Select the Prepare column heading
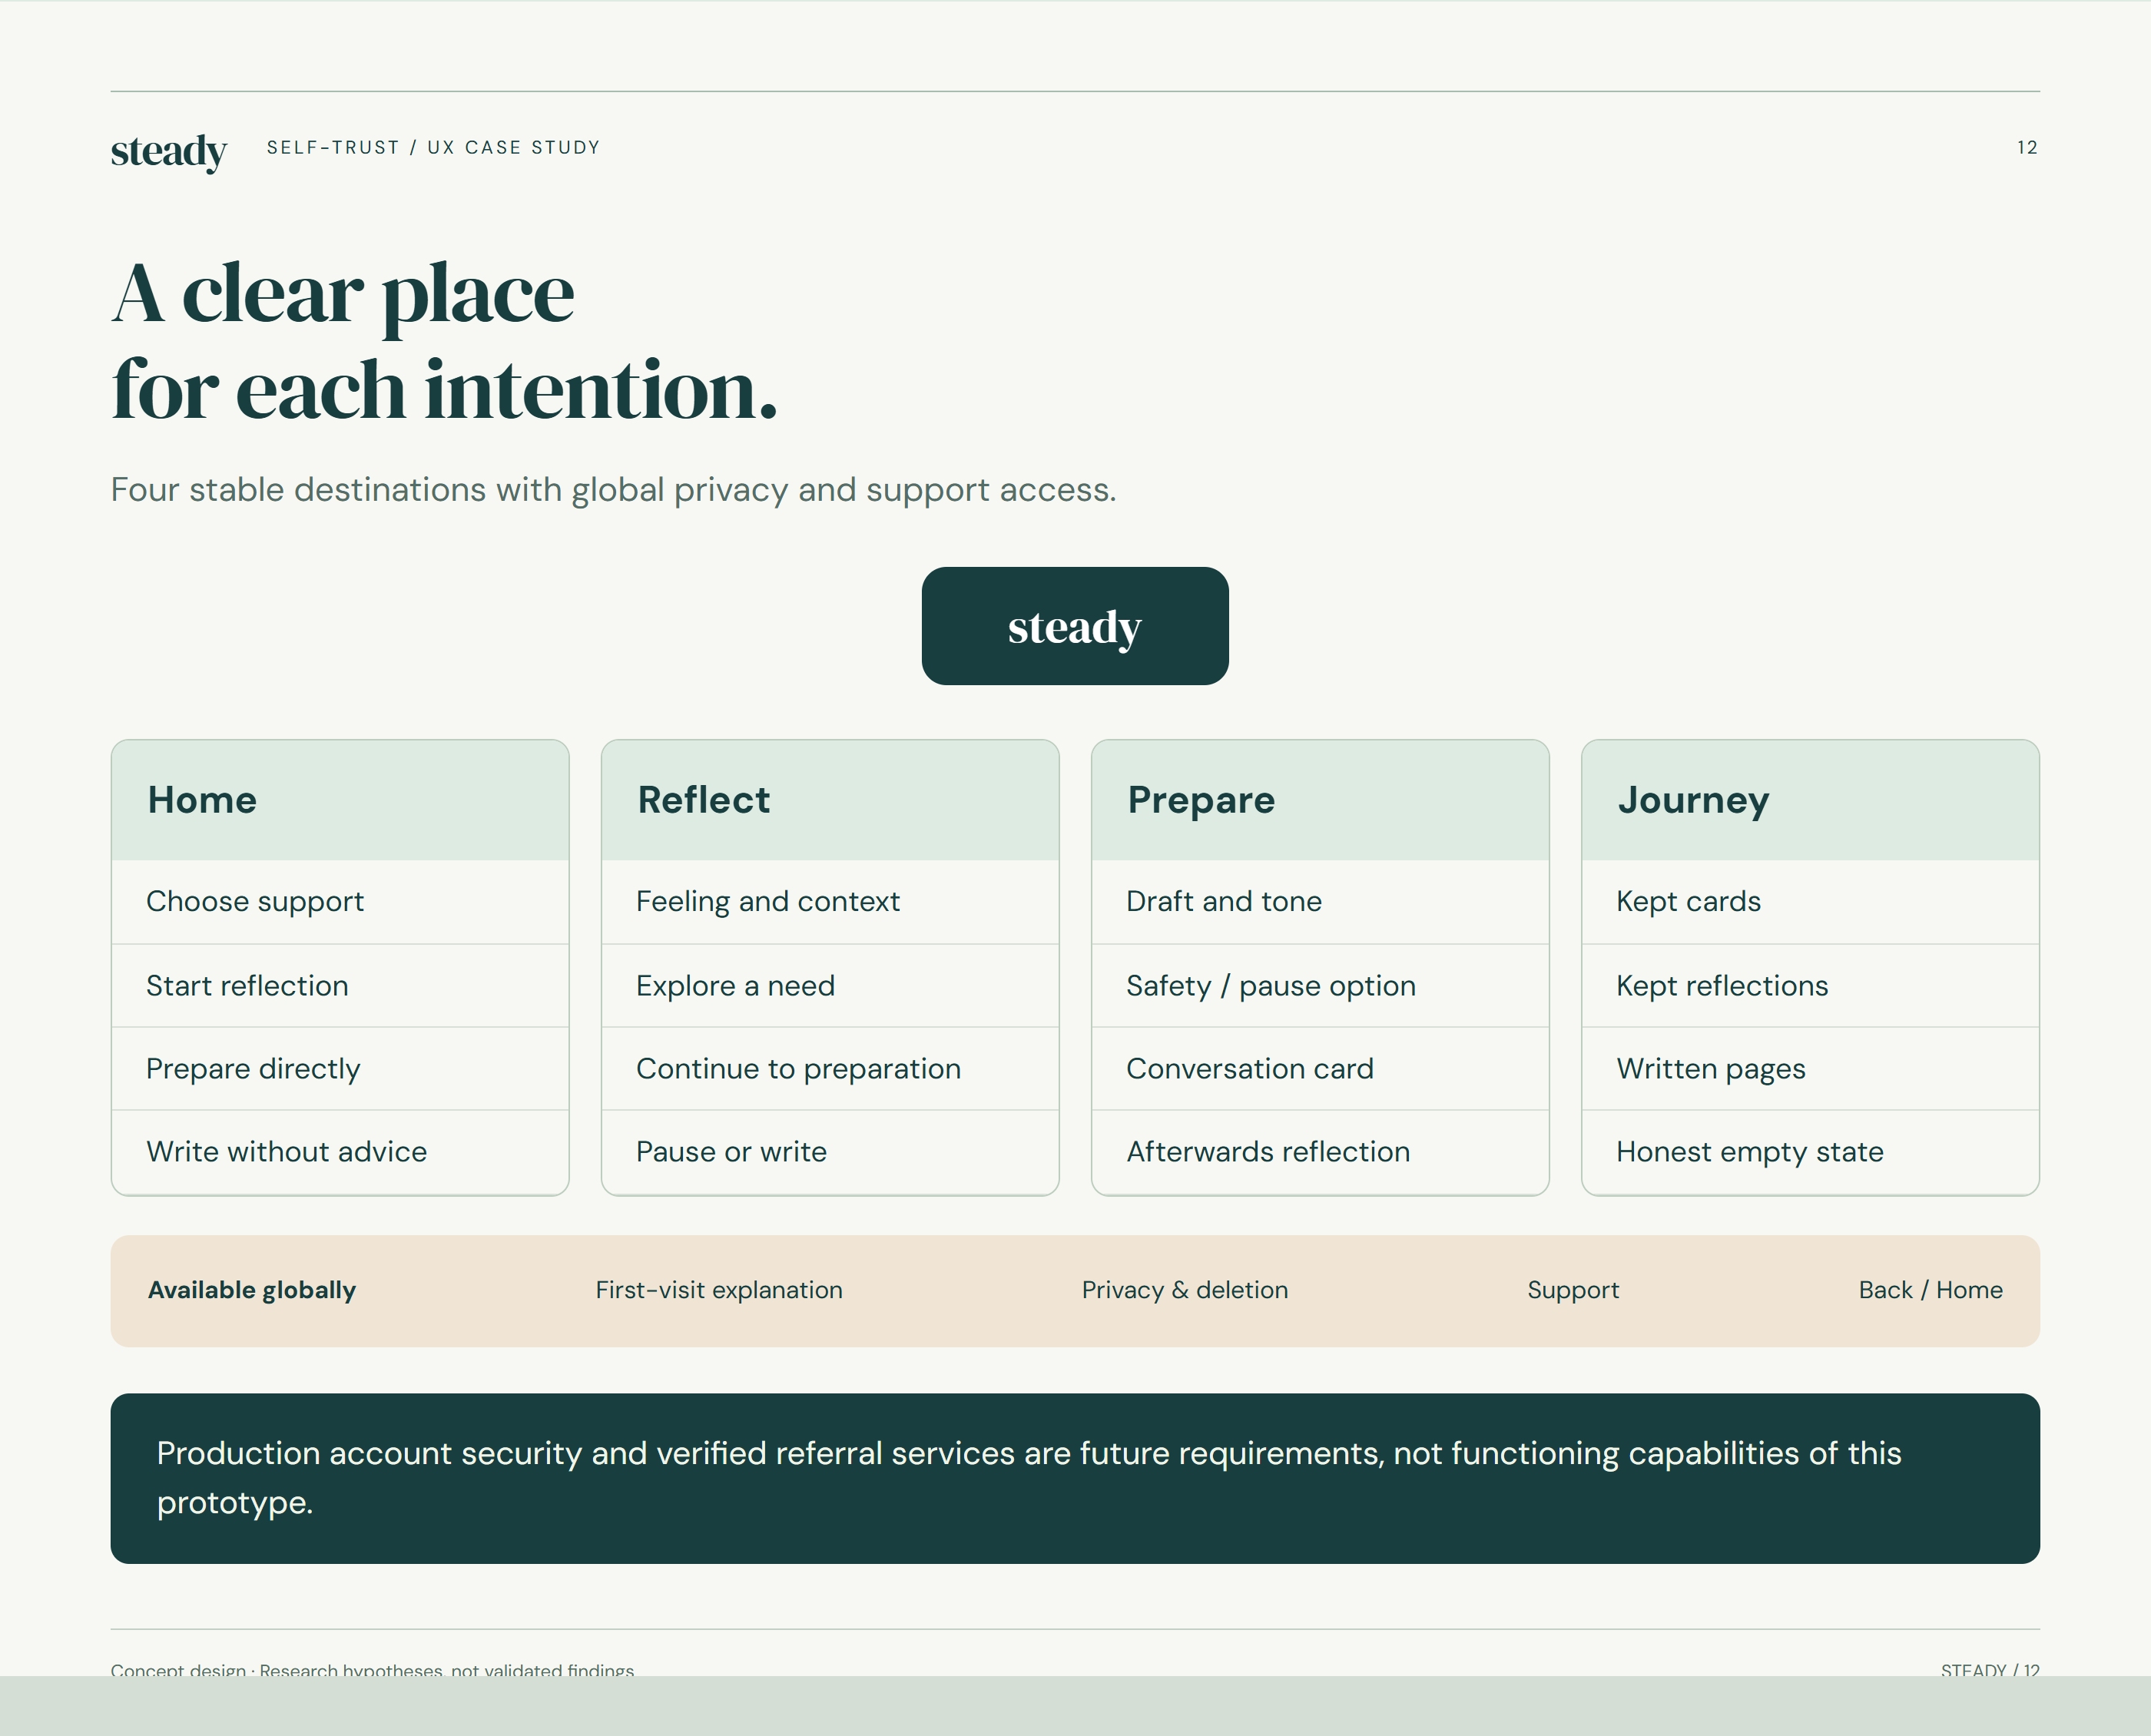Image resolution: width=2151 pixels, height=1736 pixels. 1320,800
